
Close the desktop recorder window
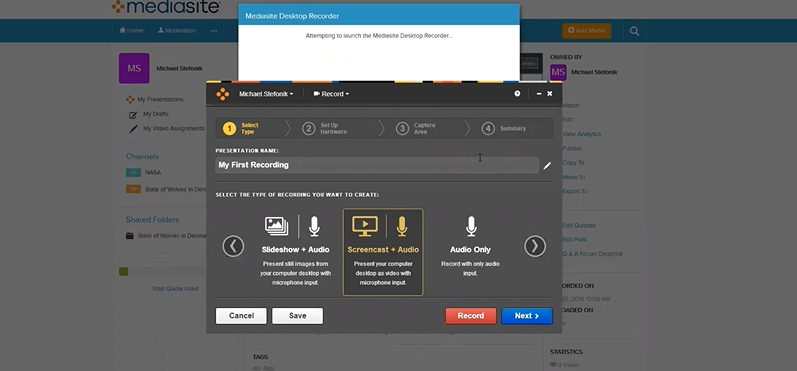(549, 94)
